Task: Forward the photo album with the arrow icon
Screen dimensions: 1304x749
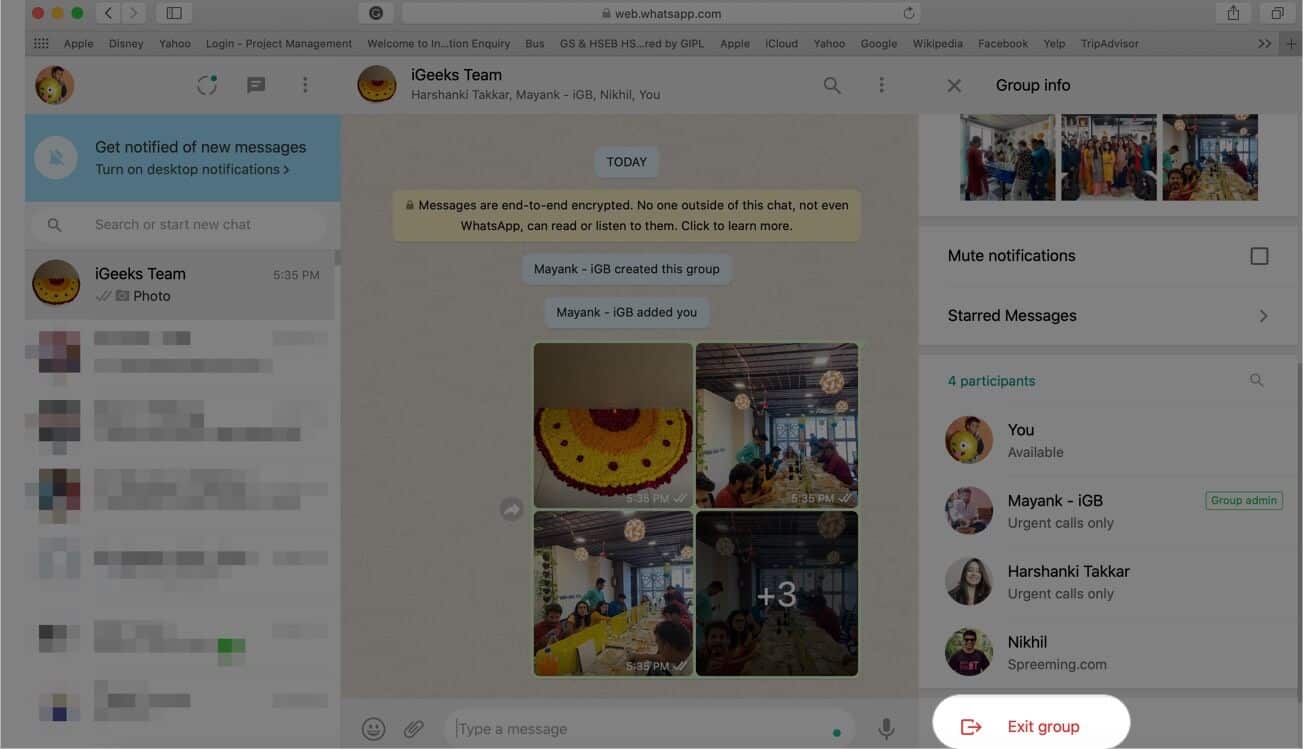Action: click(x=512, y=510)
